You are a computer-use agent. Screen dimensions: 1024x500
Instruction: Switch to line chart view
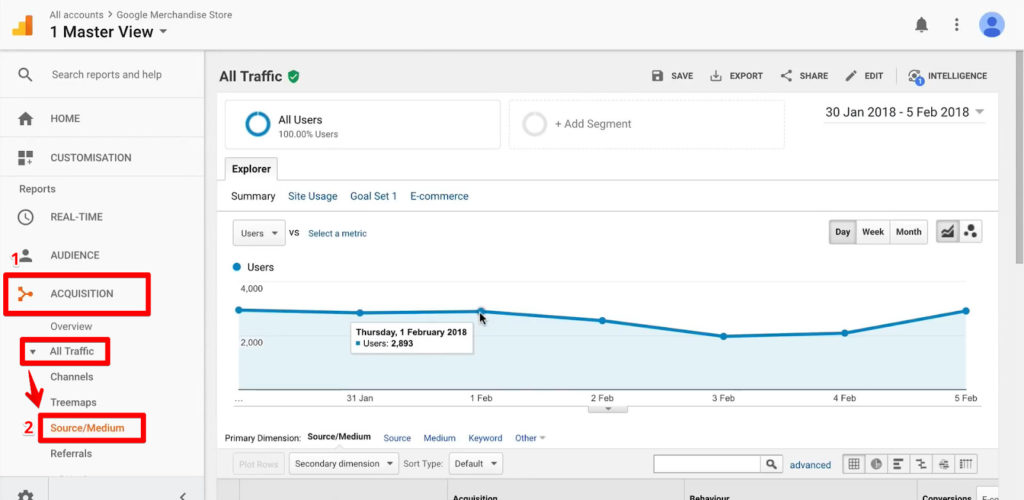948,232
